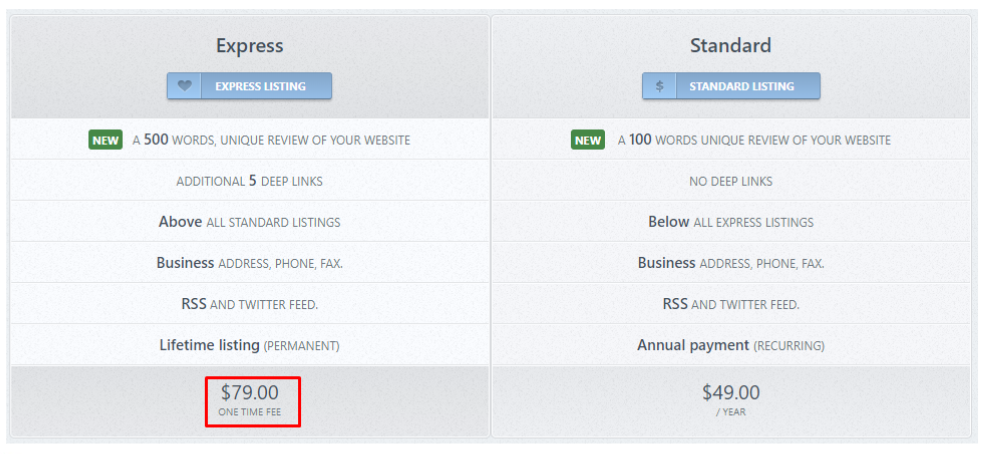The height and width of the screenshot is (454, 988).
Task: Click Business address row in Express column
Action: tap(249, 263)
